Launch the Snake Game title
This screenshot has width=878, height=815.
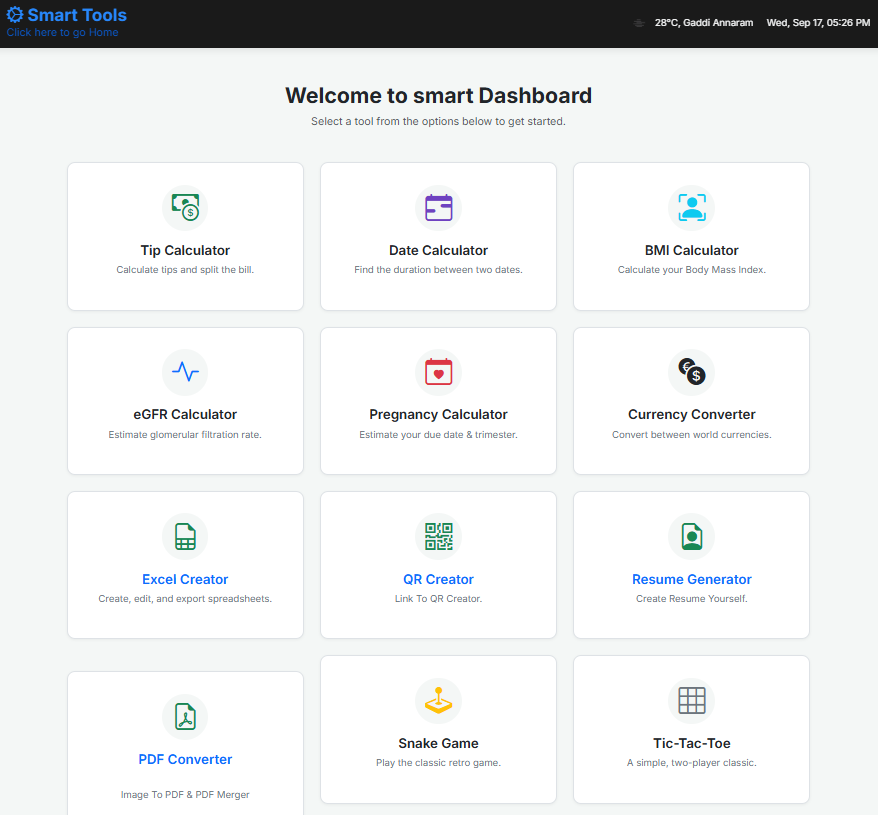click(438, 743)
